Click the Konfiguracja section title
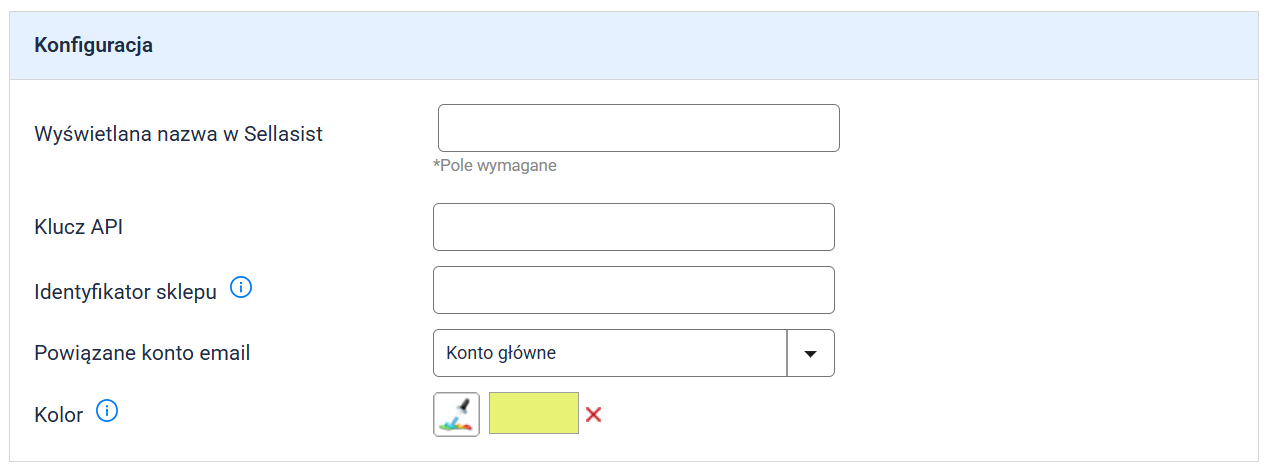Image resolution: width=1273 pixels, height=476 pixels. (x=93, y=45)
